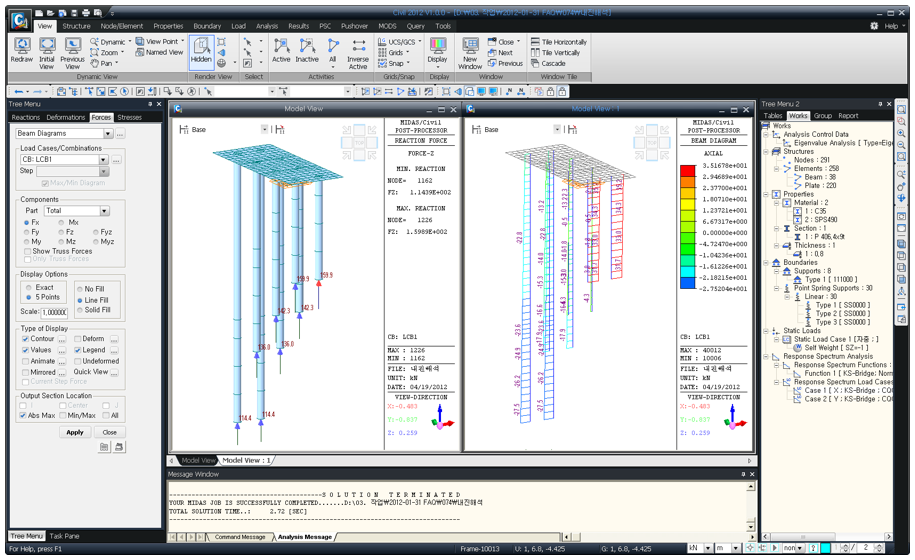This screenshot has height=560, width=915.
Task: Click the red legend color swatch
Action: (688, 170)
